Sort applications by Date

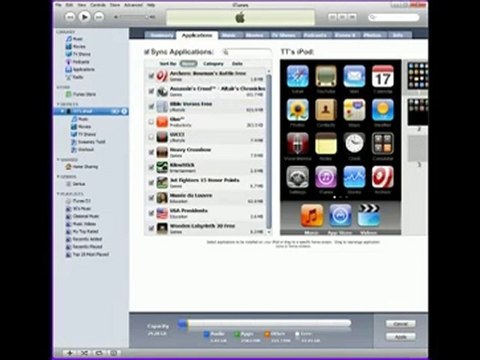tap(237, 64)
